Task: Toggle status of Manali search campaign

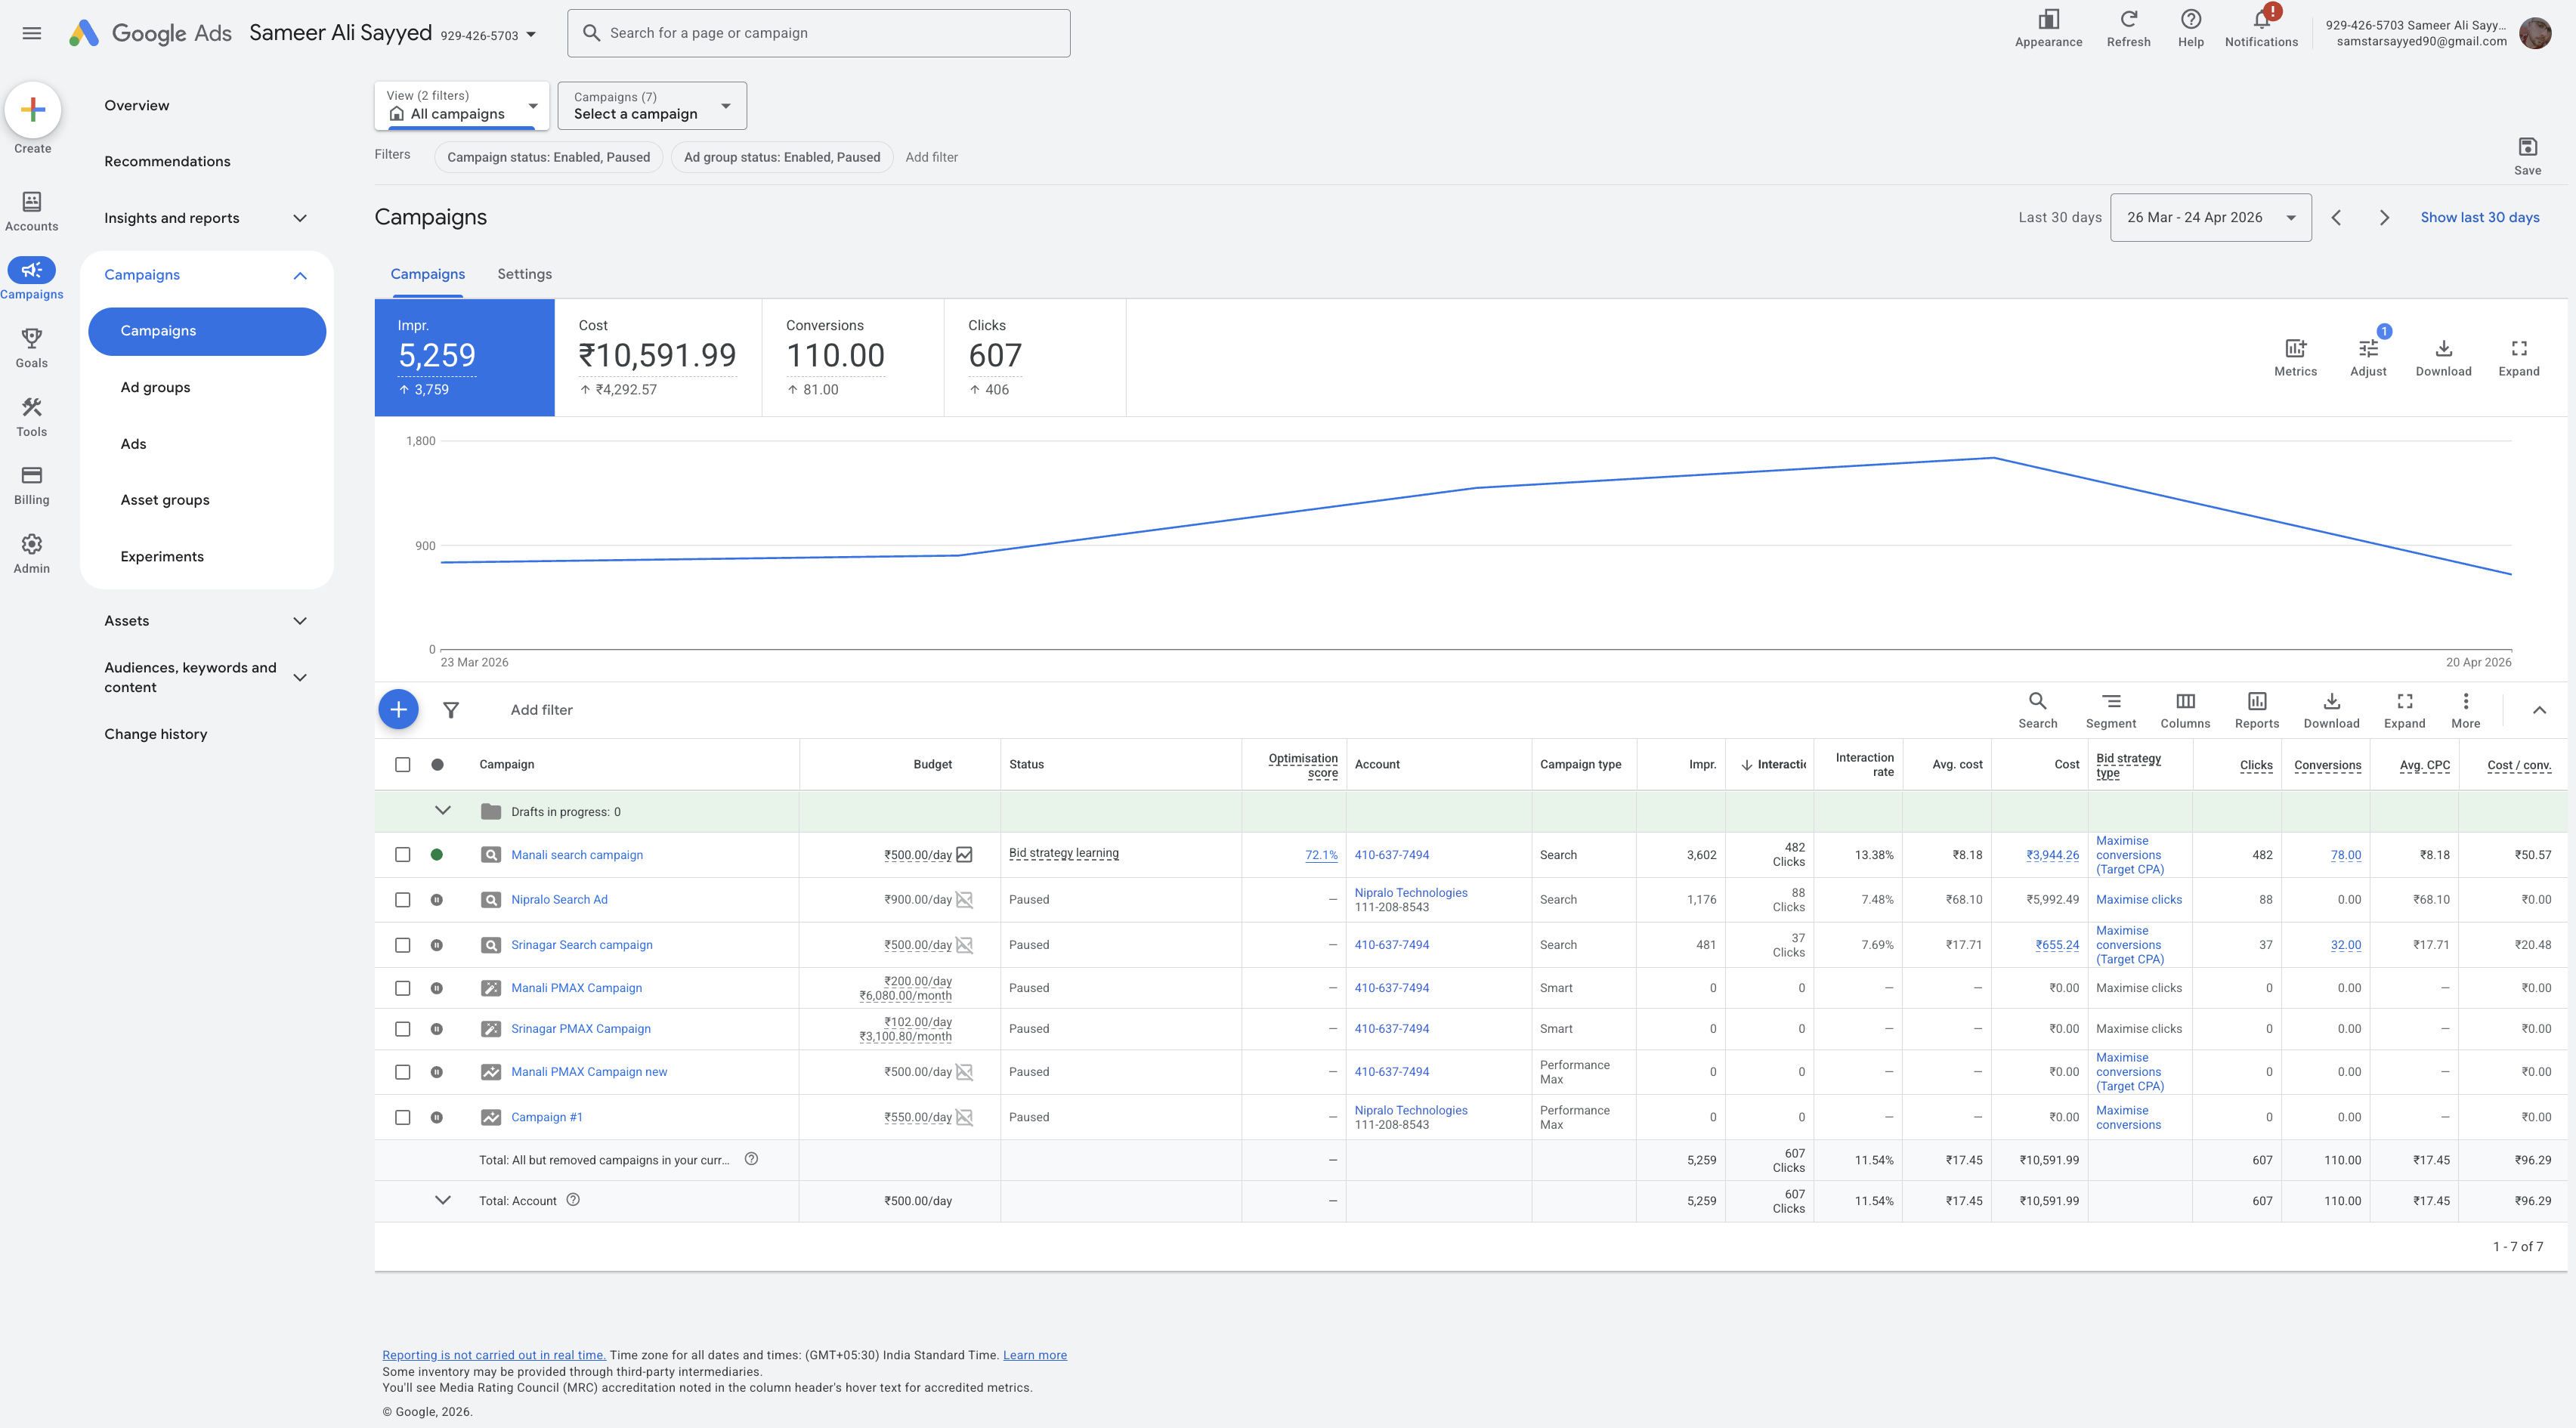Action: click(x=437, y=854)
